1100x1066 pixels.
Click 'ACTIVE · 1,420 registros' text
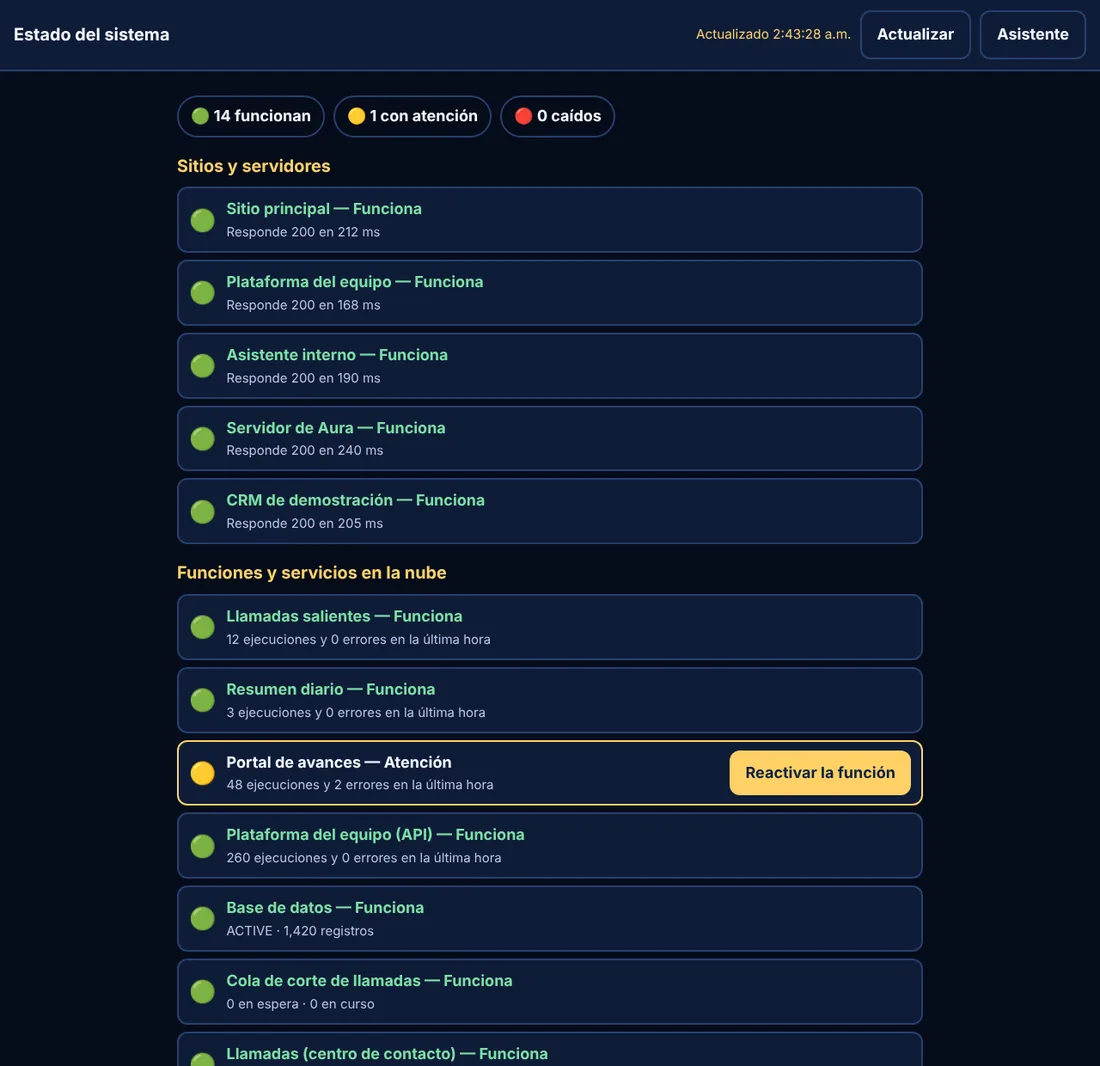click(x=300, y=931)
